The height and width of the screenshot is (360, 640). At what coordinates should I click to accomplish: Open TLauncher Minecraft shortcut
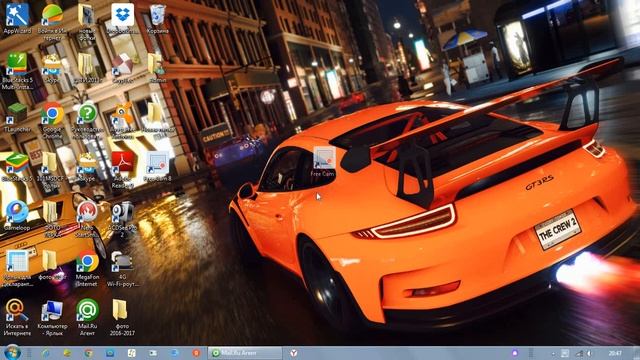(17, 117)
